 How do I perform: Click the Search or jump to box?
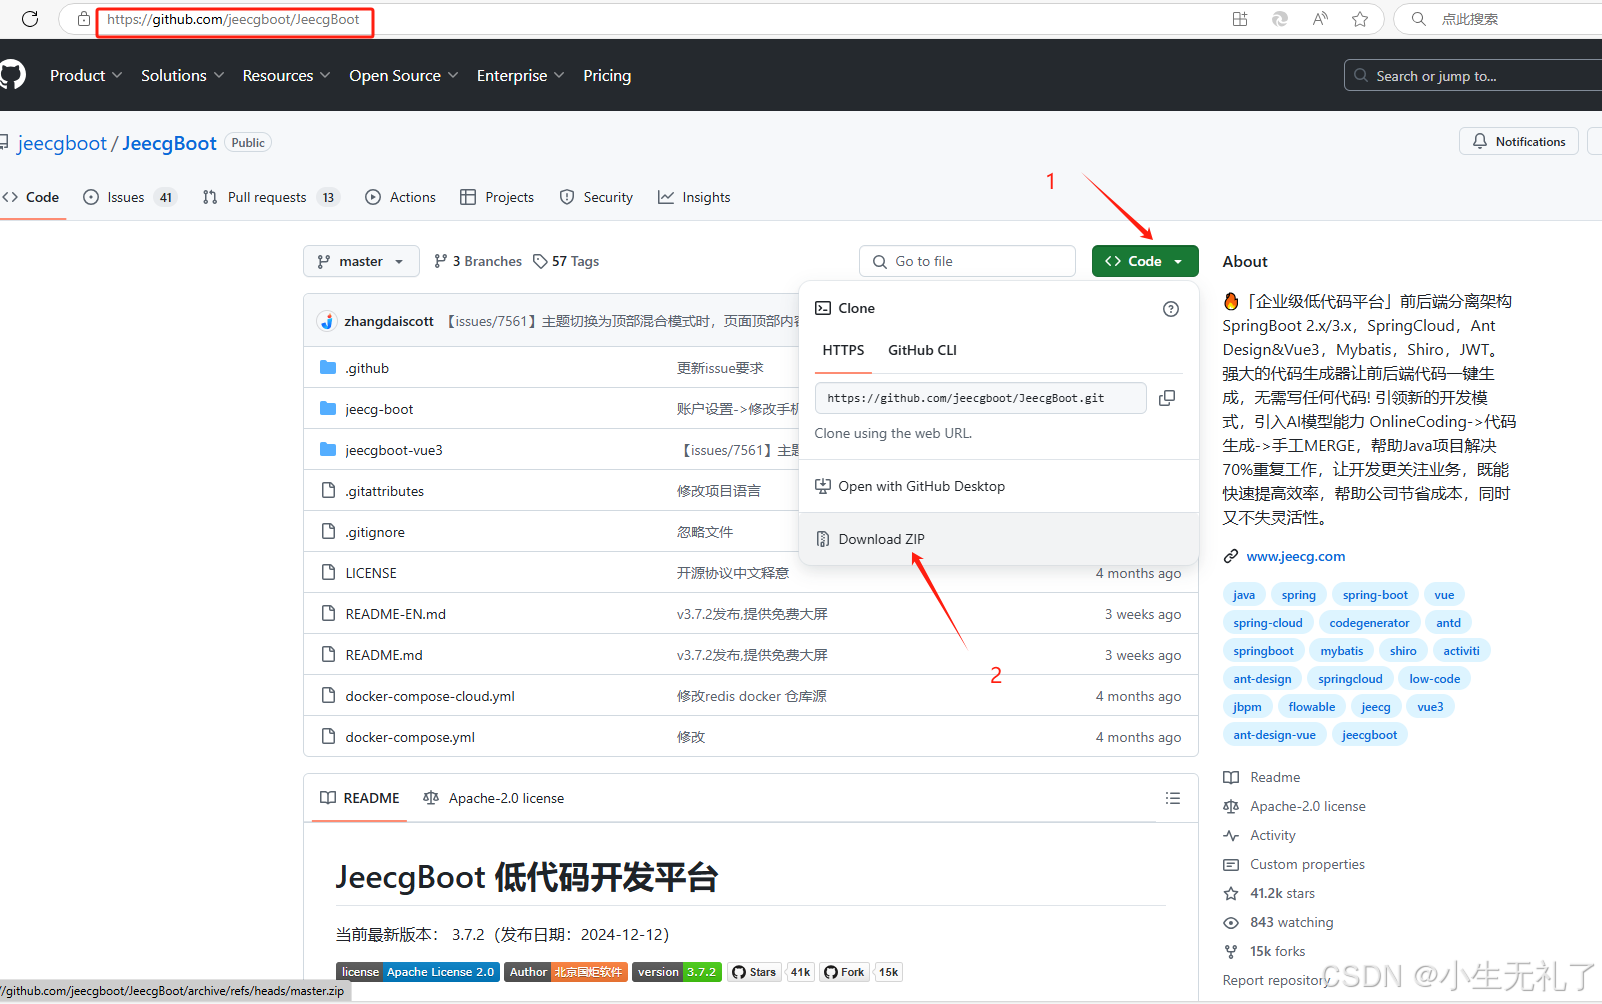click(x=1473, y=75)
